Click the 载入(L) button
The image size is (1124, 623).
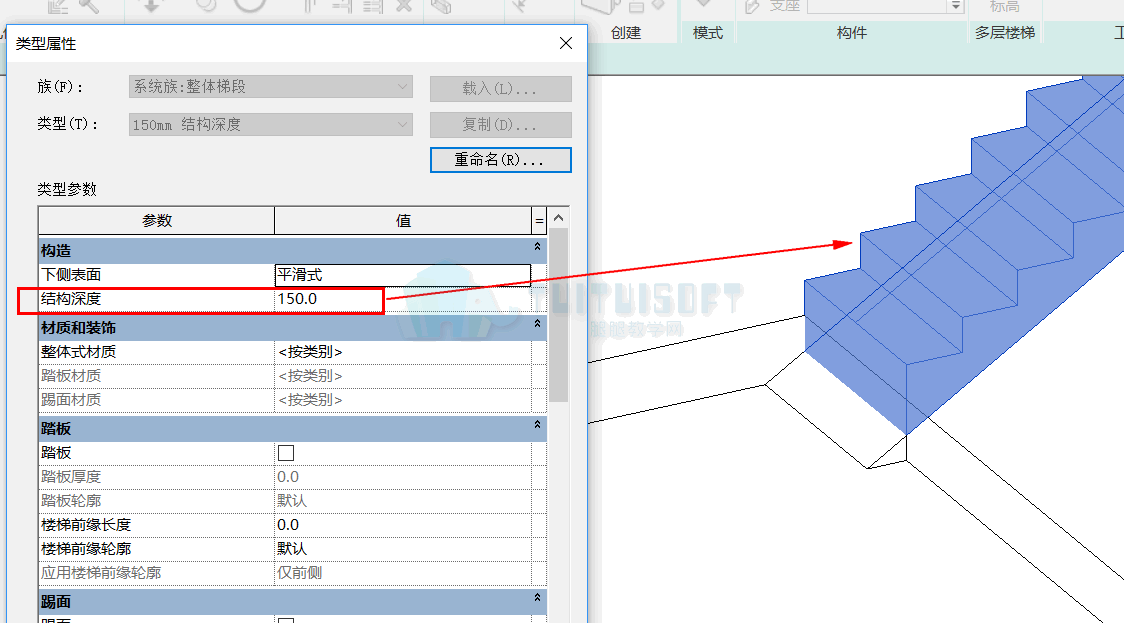click(500, 89)
